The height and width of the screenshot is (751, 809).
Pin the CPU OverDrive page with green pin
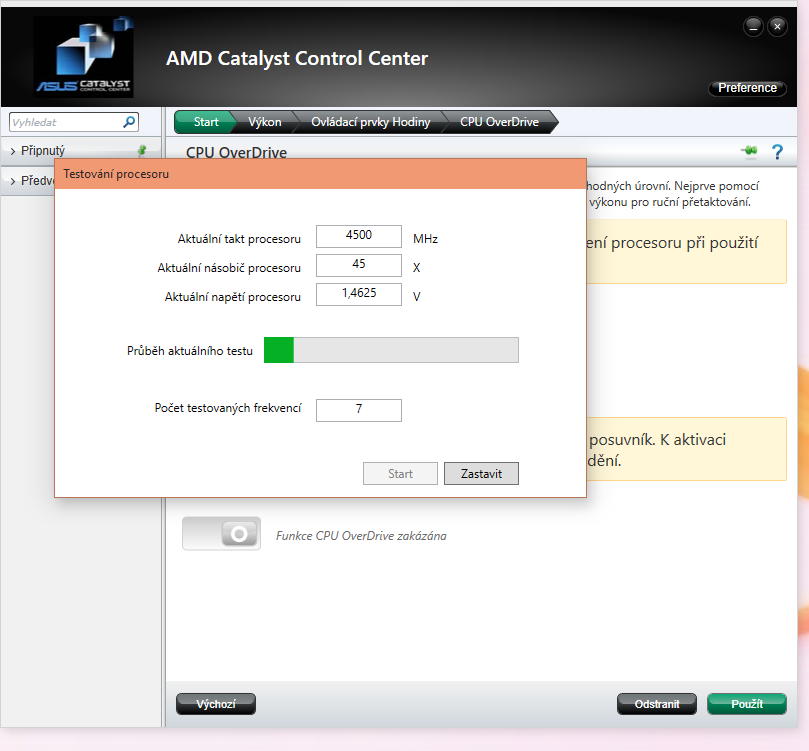[750, 151]
